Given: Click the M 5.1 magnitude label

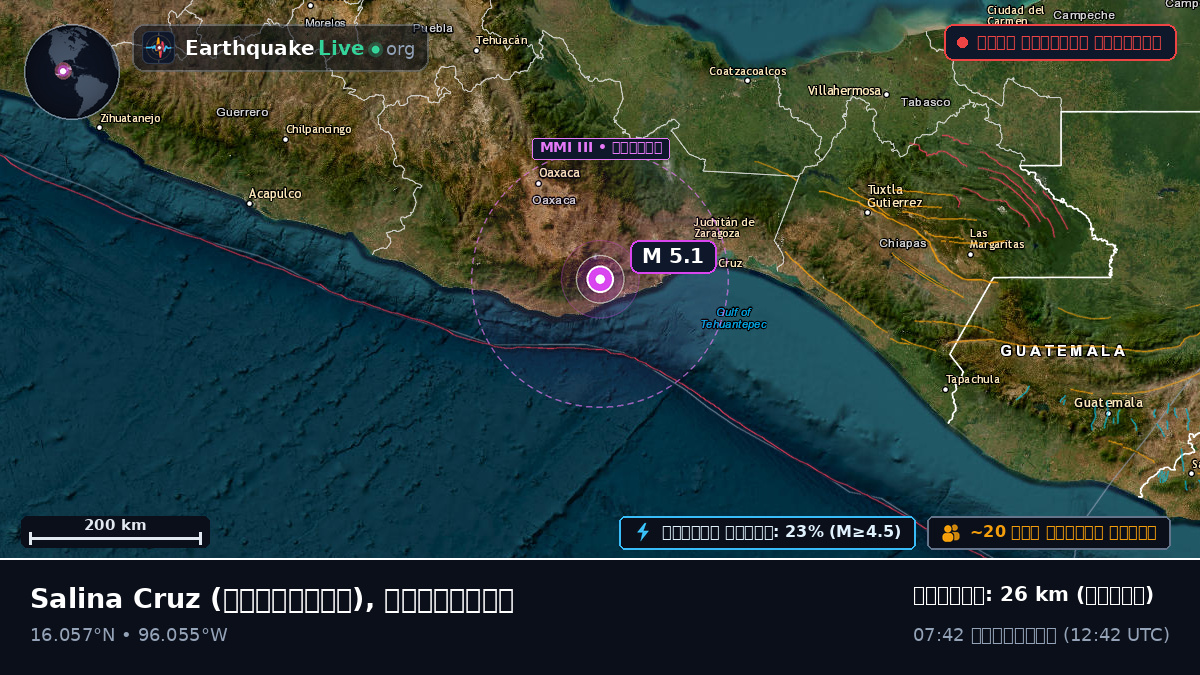Looking at the screenshot, I should point(673,256).
